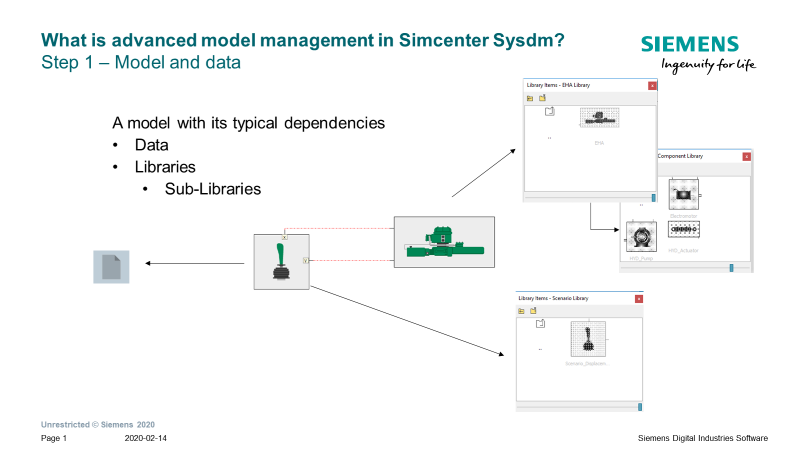Click the 'Library Items - Scenario Library' window title
This screenshot has width=800, height=450.
click(554, 298)
